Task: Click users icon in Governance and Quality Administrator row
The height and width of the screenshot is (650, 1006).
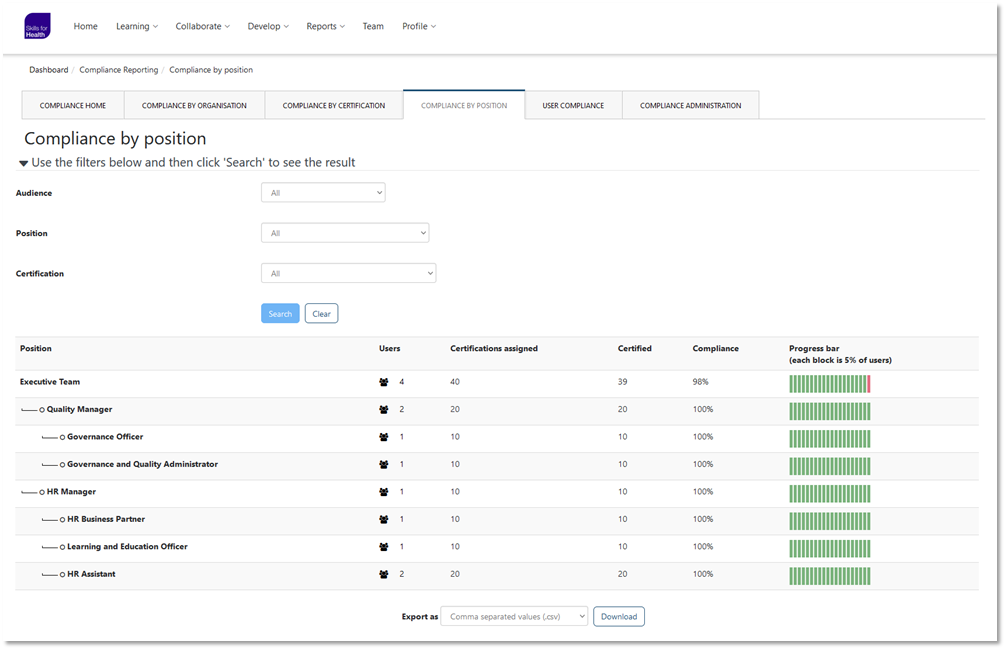Action: click(x=384, y=465)
